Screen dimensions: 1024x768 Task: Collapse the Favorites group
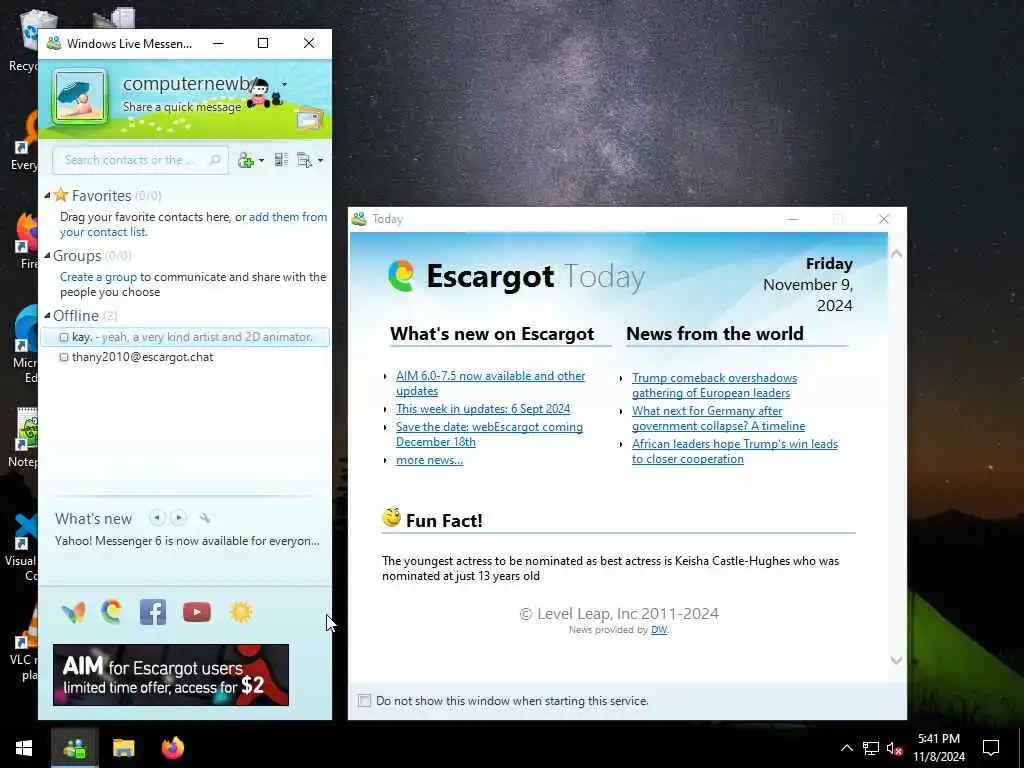click(x=47, y=195)
